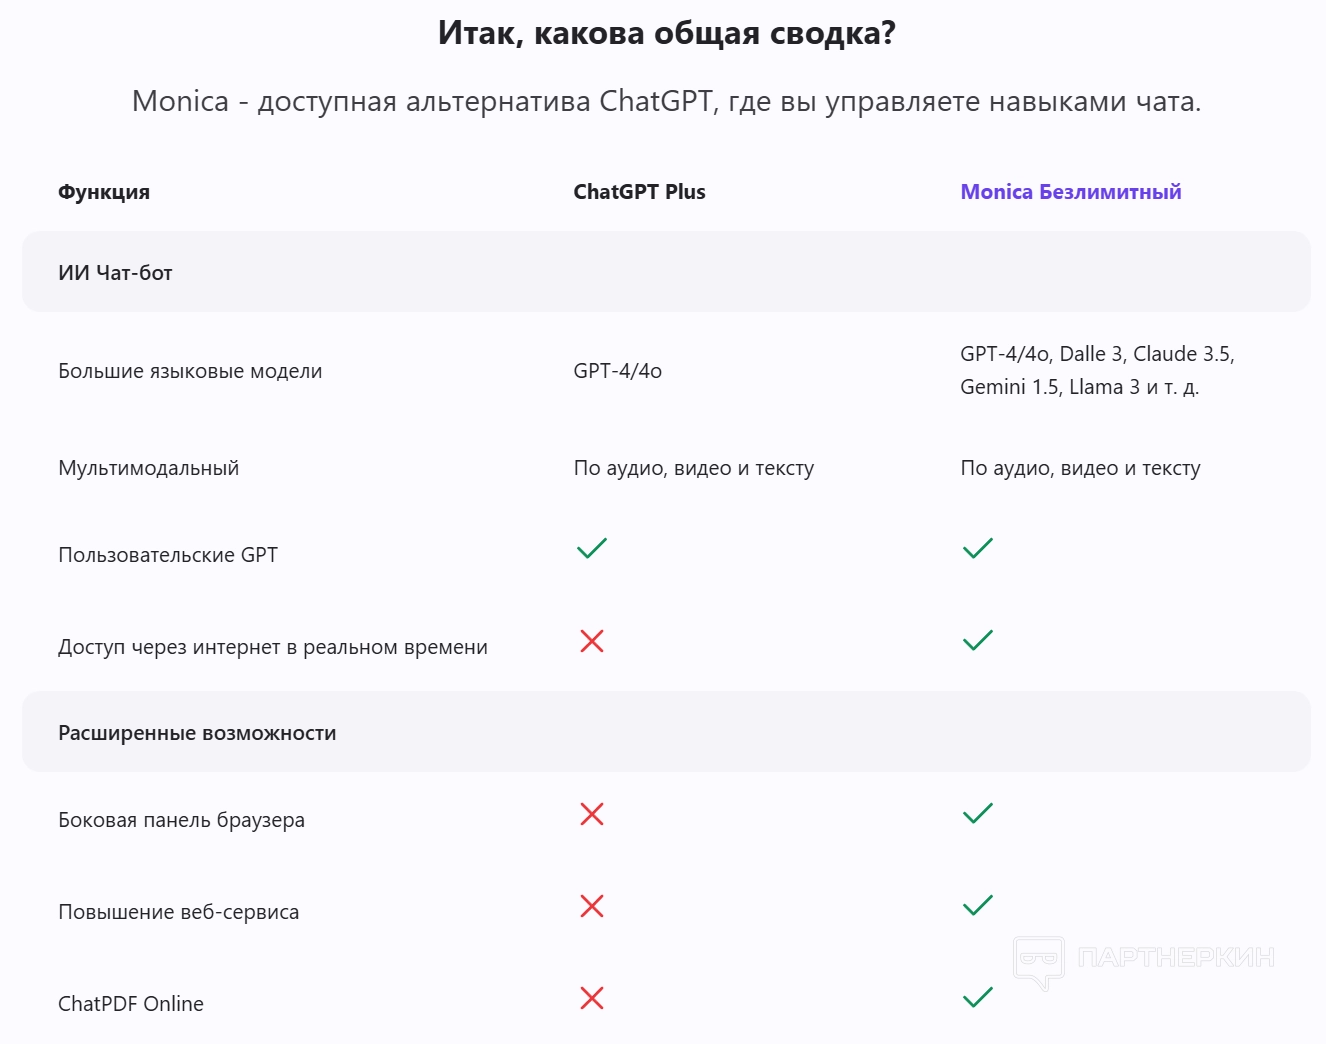Click Monica checkmark for real-time internet access
This screenshot has height=1044, width=1326.
pyautogui.click(x=977, y=640)
